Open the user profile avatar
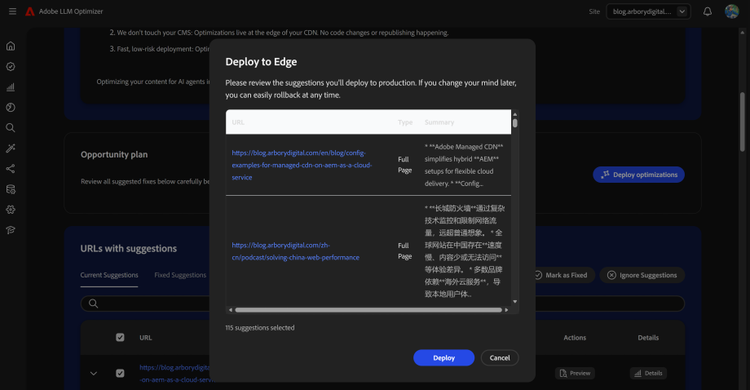The image size is (750, 390). click(x=731, y=11)
